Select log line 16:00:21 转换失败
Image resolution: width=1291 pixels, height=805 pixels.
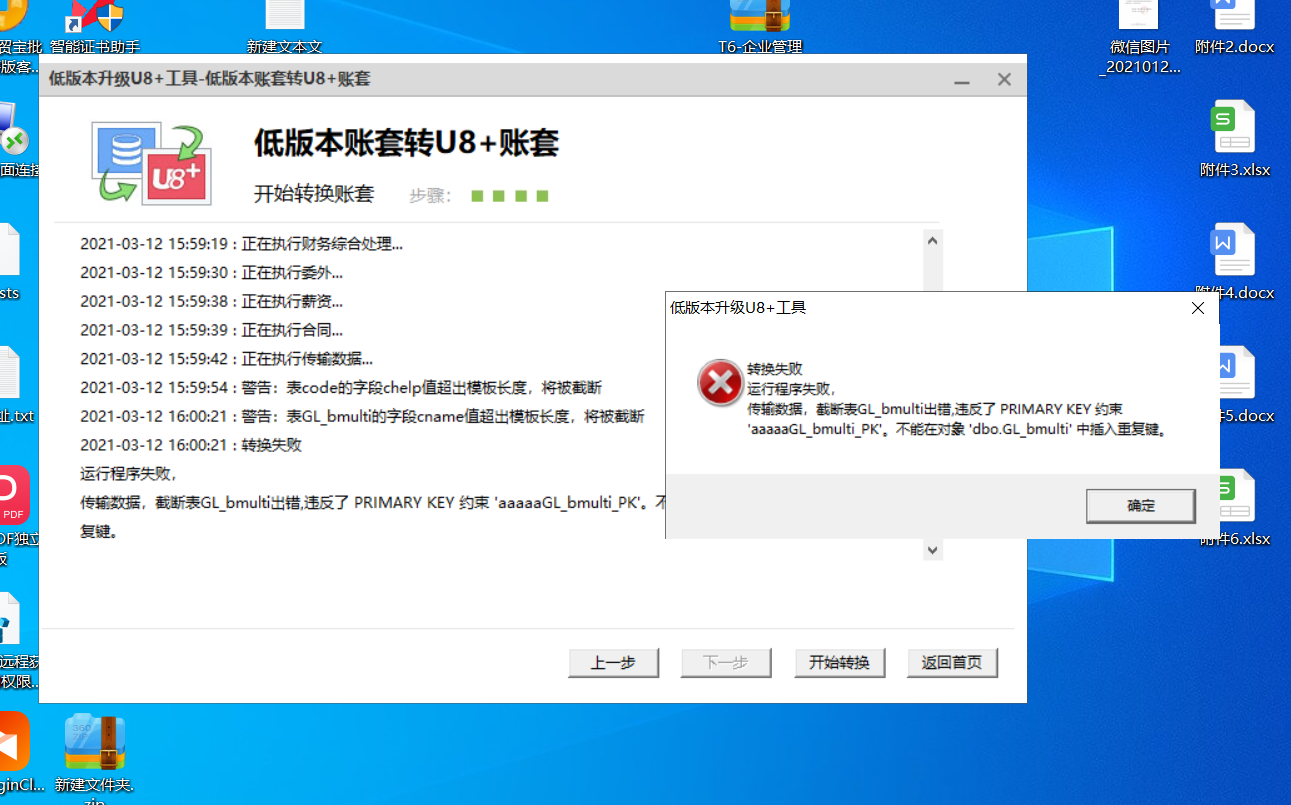point(191,445)
